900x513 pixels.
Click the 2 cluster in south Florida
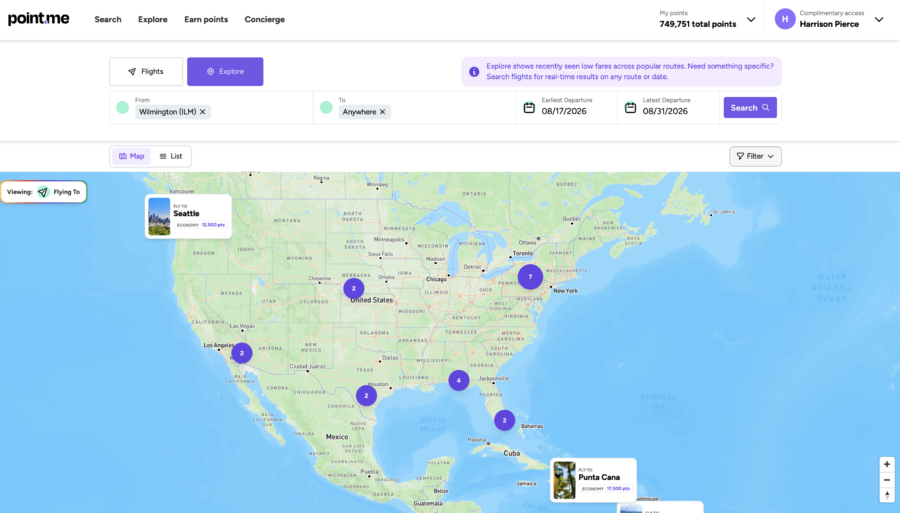pyautogui.click(x=505, y=420)
